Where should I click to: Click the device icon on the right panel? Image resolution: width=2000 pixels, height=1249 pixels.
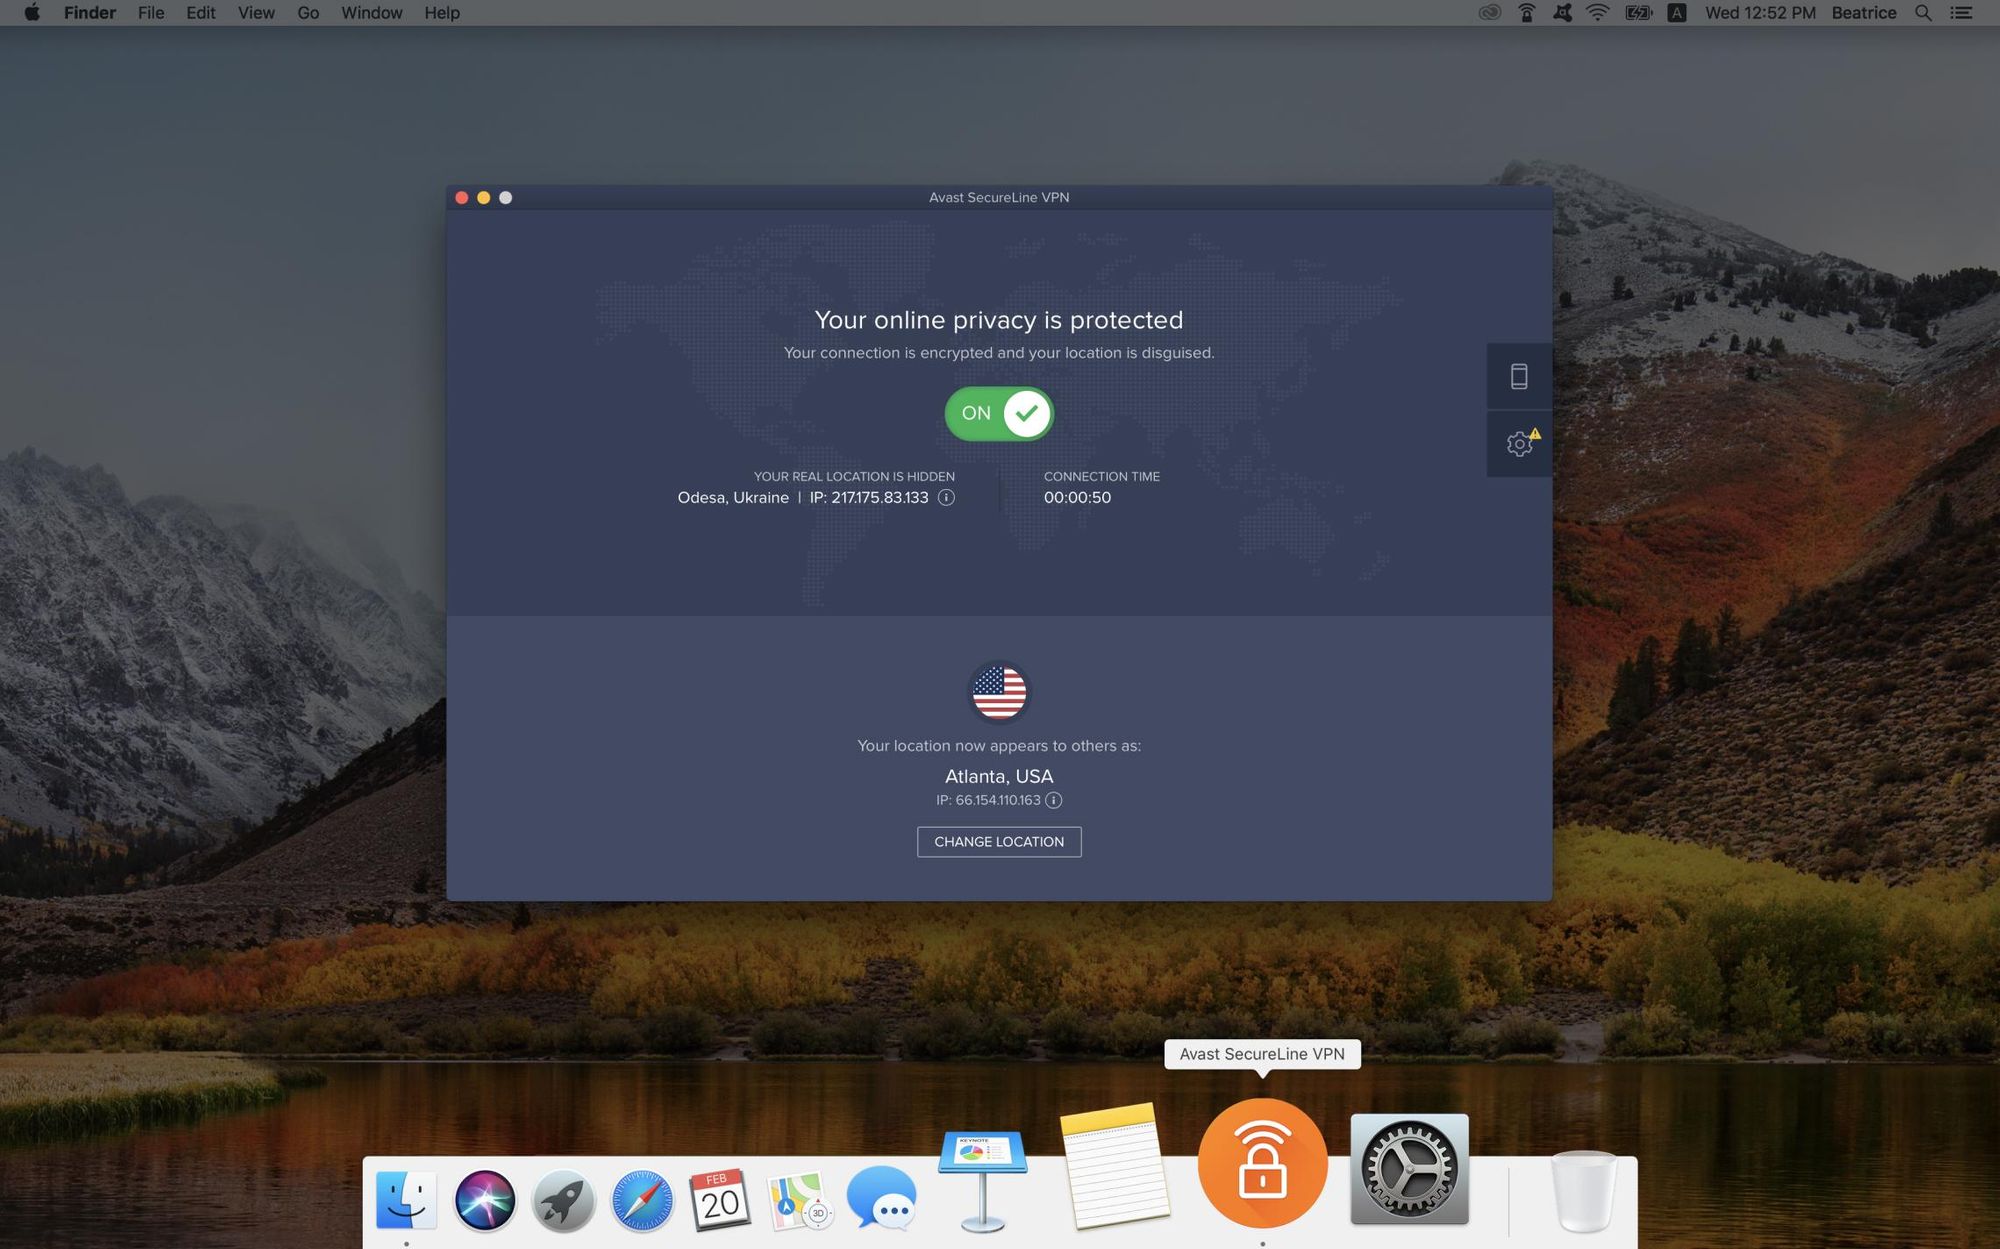1519,376
